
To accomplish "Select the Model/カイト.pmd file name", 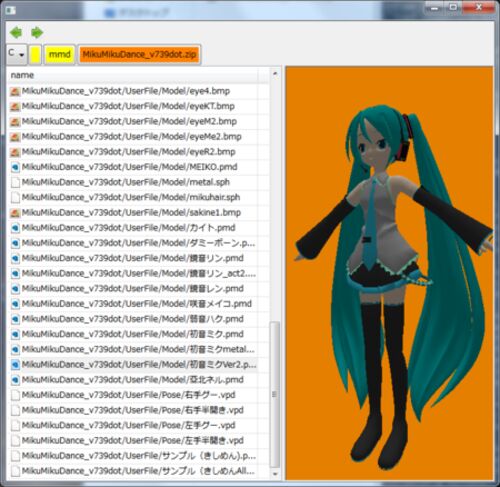I will 129,228.
